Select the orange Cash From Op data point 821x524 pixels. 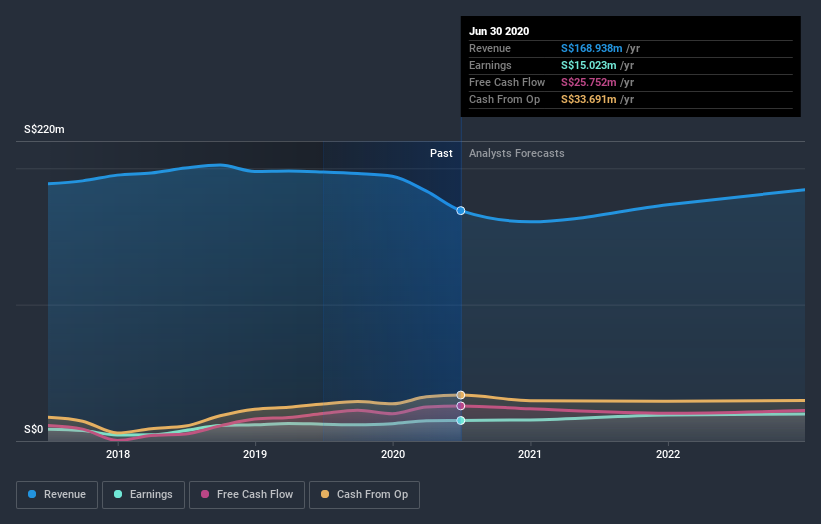click(460, 395)
